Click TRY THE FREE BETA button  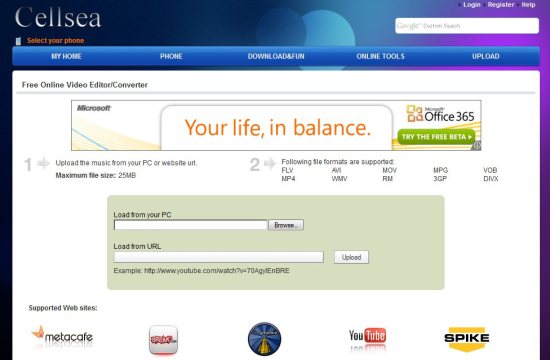pos(436,137)
